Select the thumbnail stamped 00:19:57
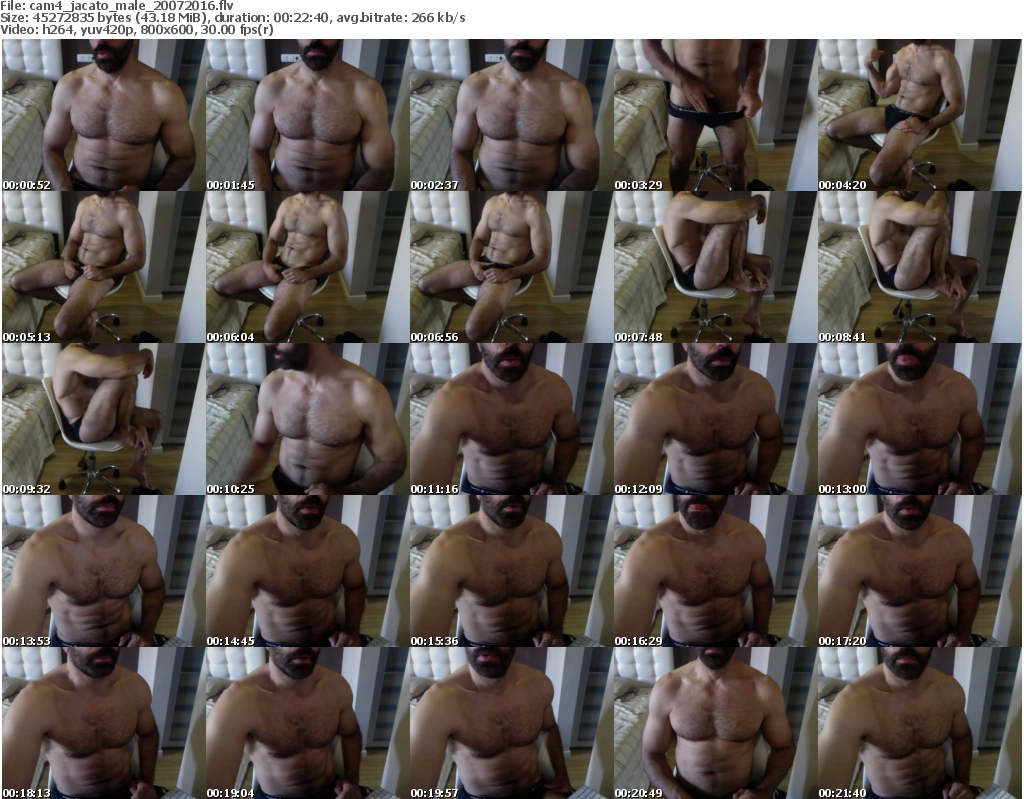The image size is (1024, 799). [511, 723]
